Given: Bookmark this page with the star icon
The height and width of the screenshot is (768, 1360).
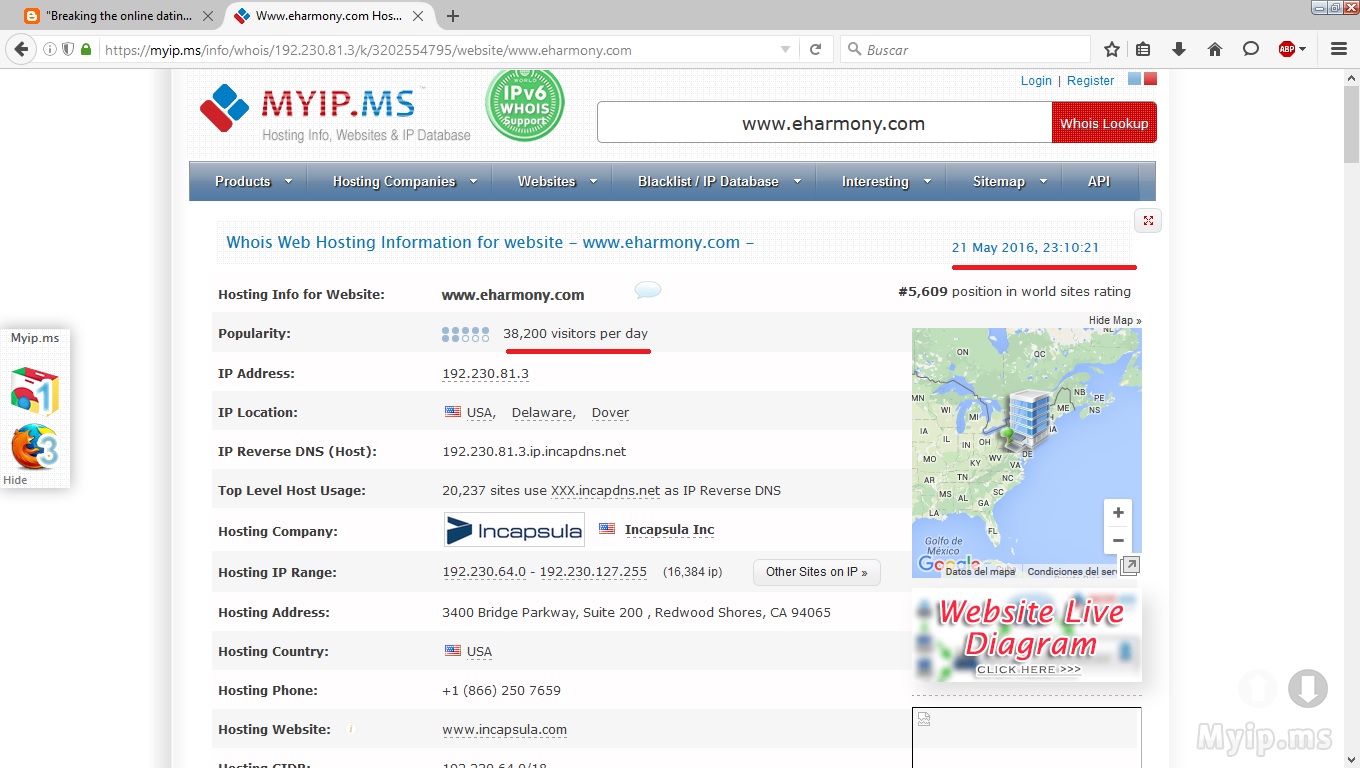Looking at the screenshot, I should click(1112, 49).
